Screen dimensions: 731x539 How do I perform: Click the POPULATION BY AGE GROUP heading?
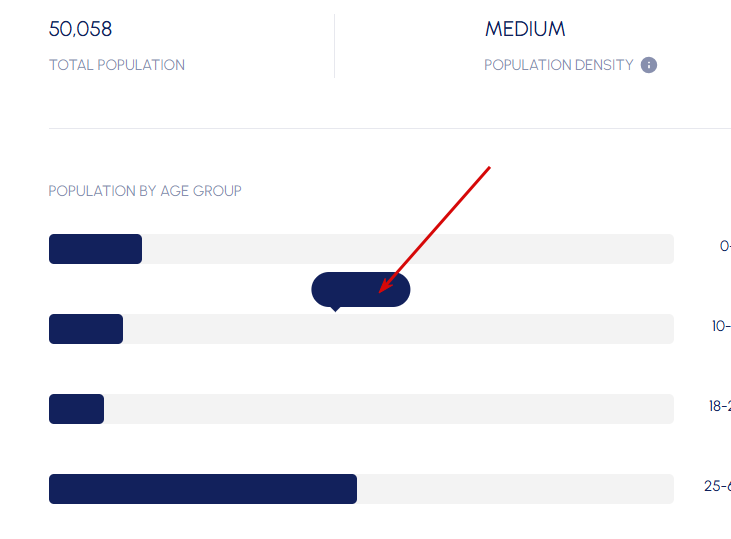[x=145, y=190]
